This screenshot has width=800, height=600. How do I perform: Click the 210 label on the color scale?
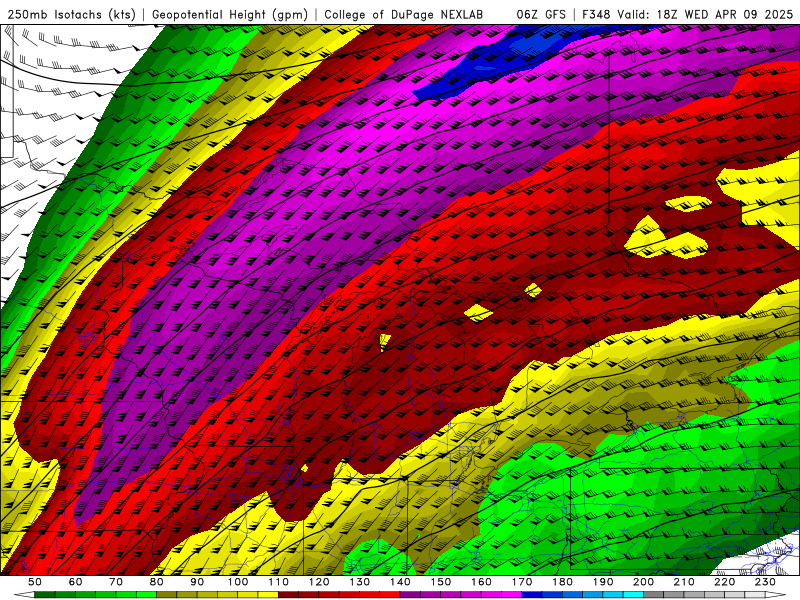coord(684,582)
